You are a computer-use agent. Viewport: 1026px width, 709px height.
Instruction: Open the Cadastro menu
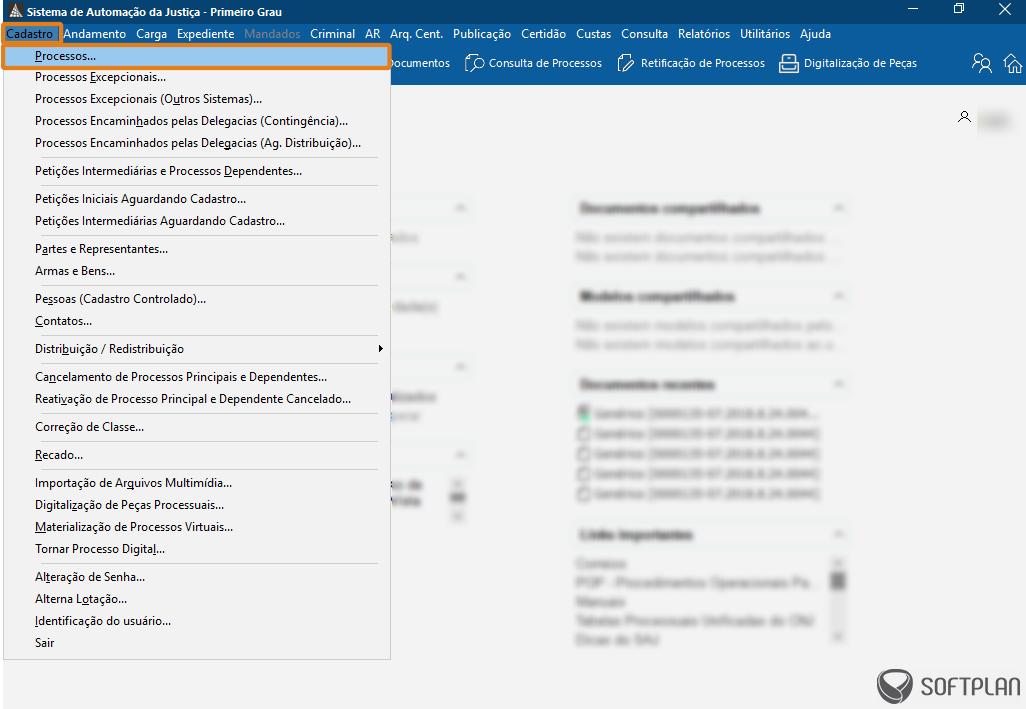coord(30,34)
